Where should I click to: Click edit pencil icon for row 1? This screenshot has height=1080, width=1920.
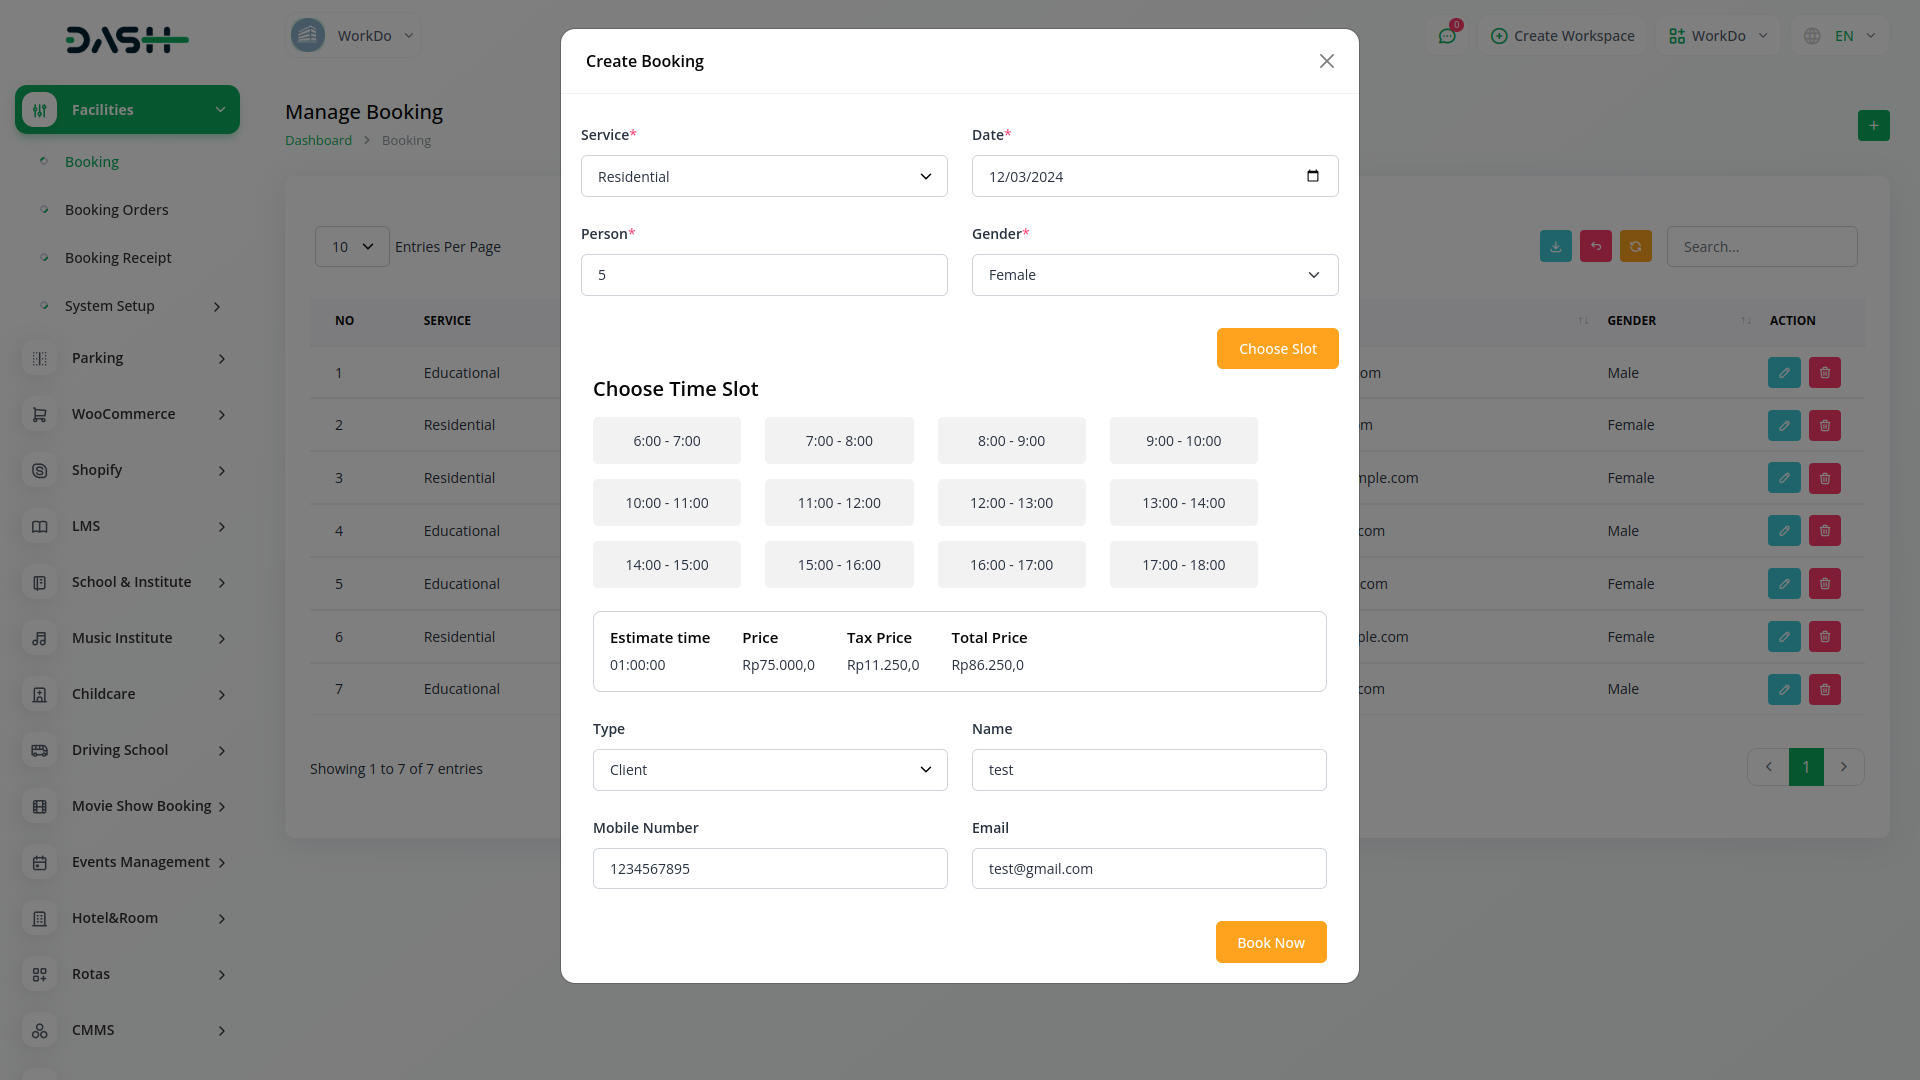pos(1783,373)
